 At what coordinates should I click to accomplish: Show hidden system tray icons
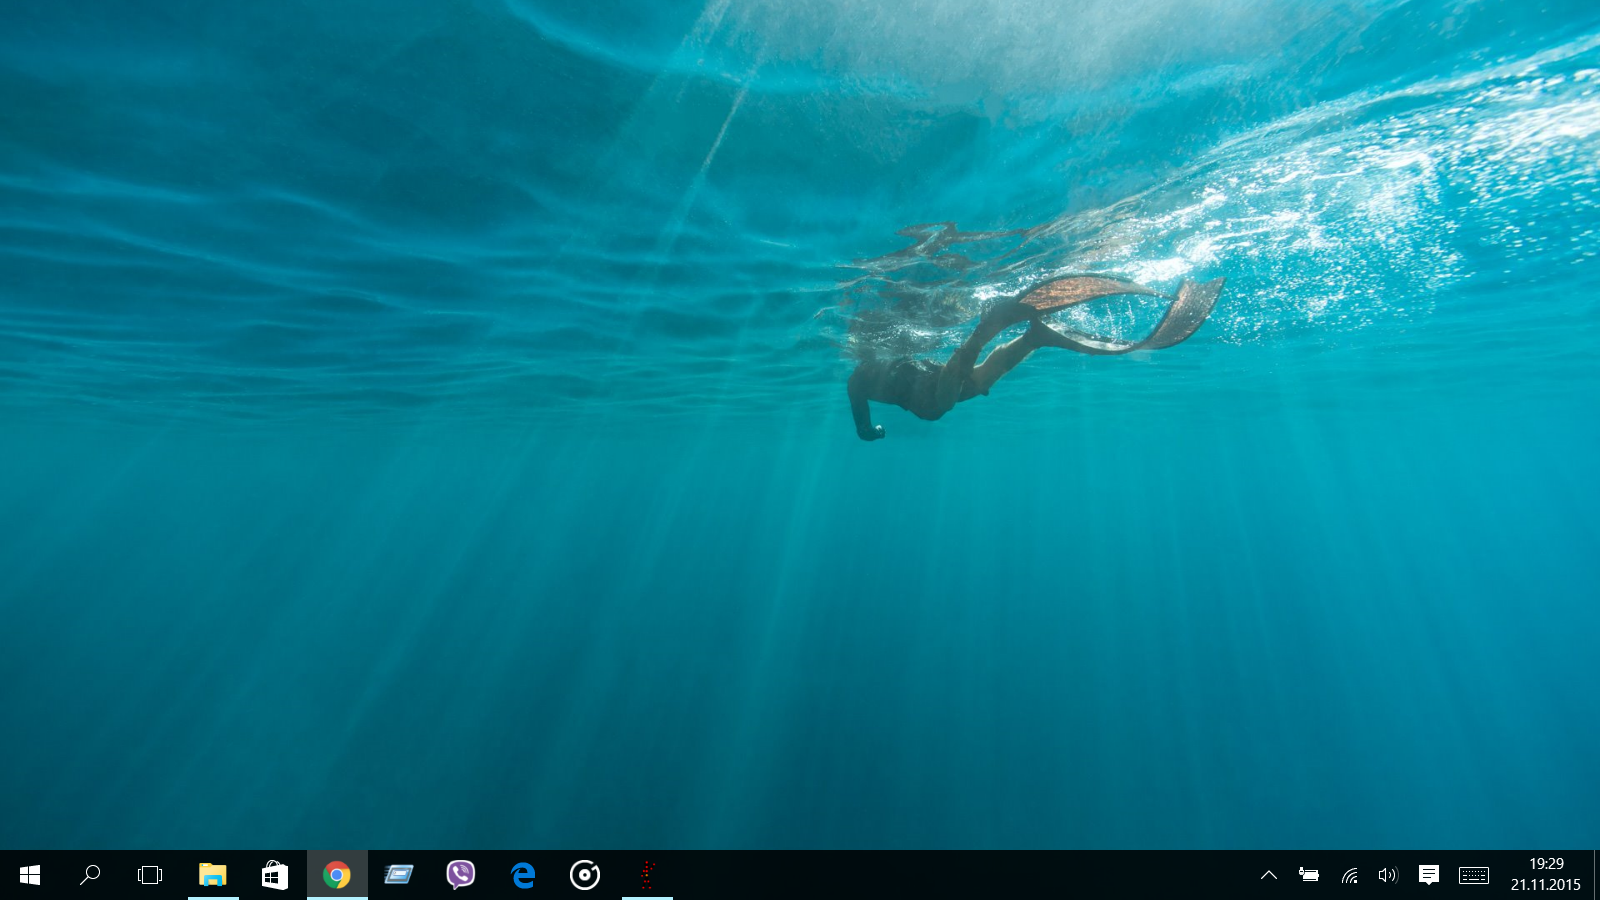coord(1269,875)
